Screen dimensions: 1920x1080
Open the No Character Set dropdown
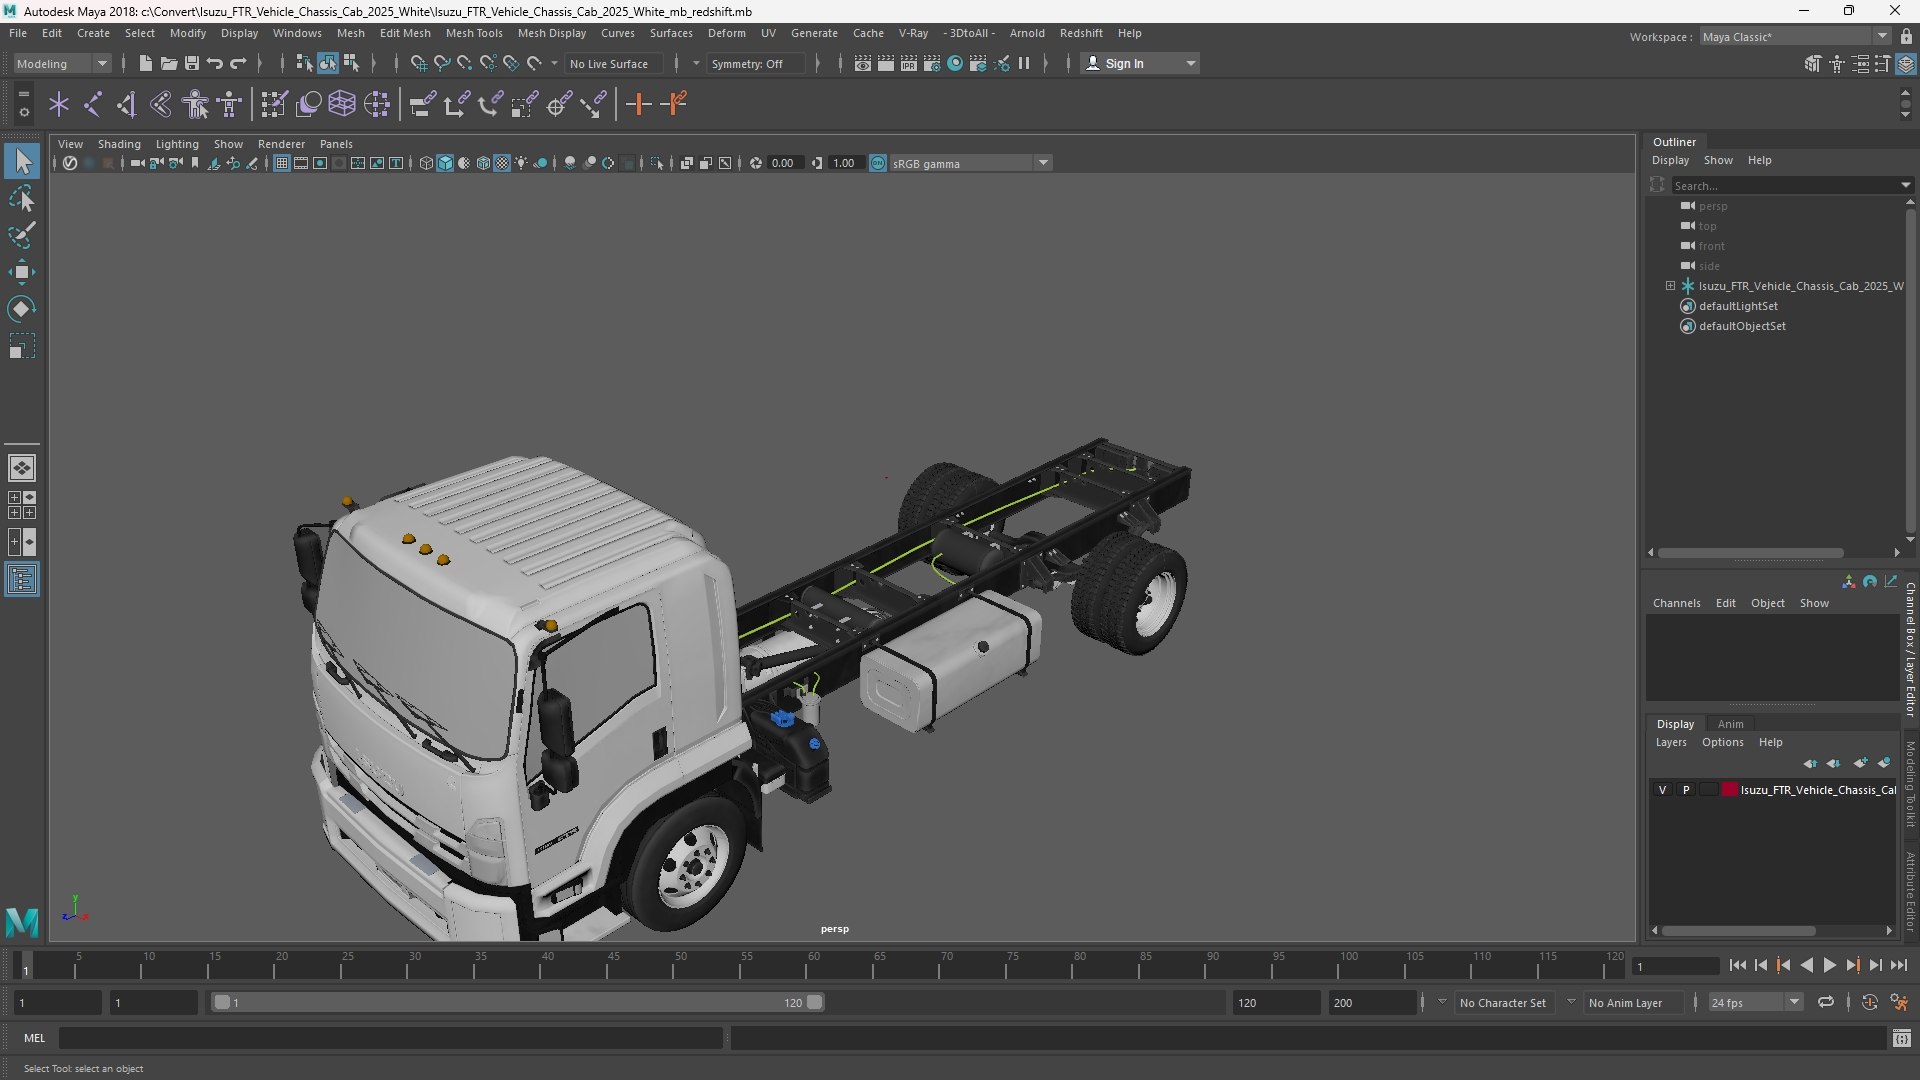click(x=1503, y=1002)
